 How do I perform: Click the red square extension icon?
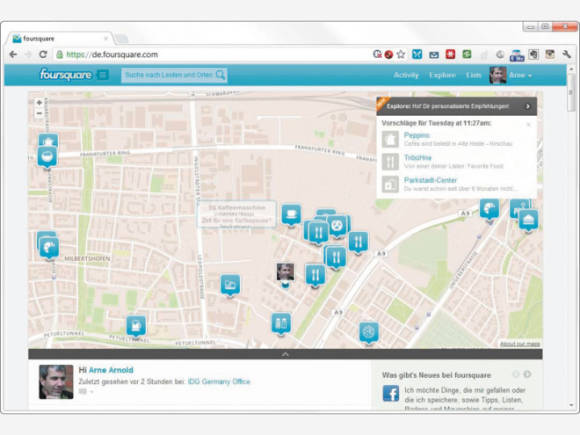click(450, 54)
